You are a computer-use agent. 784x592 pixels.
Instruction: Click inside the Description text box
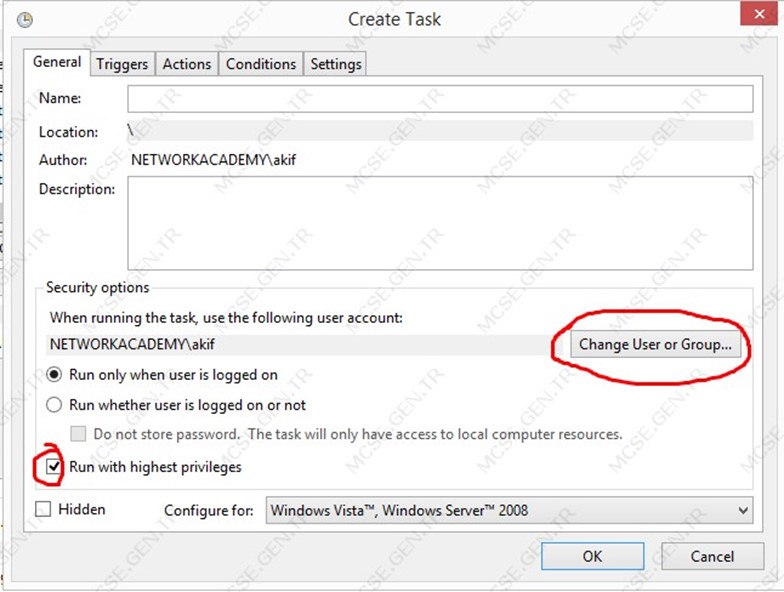440,223
